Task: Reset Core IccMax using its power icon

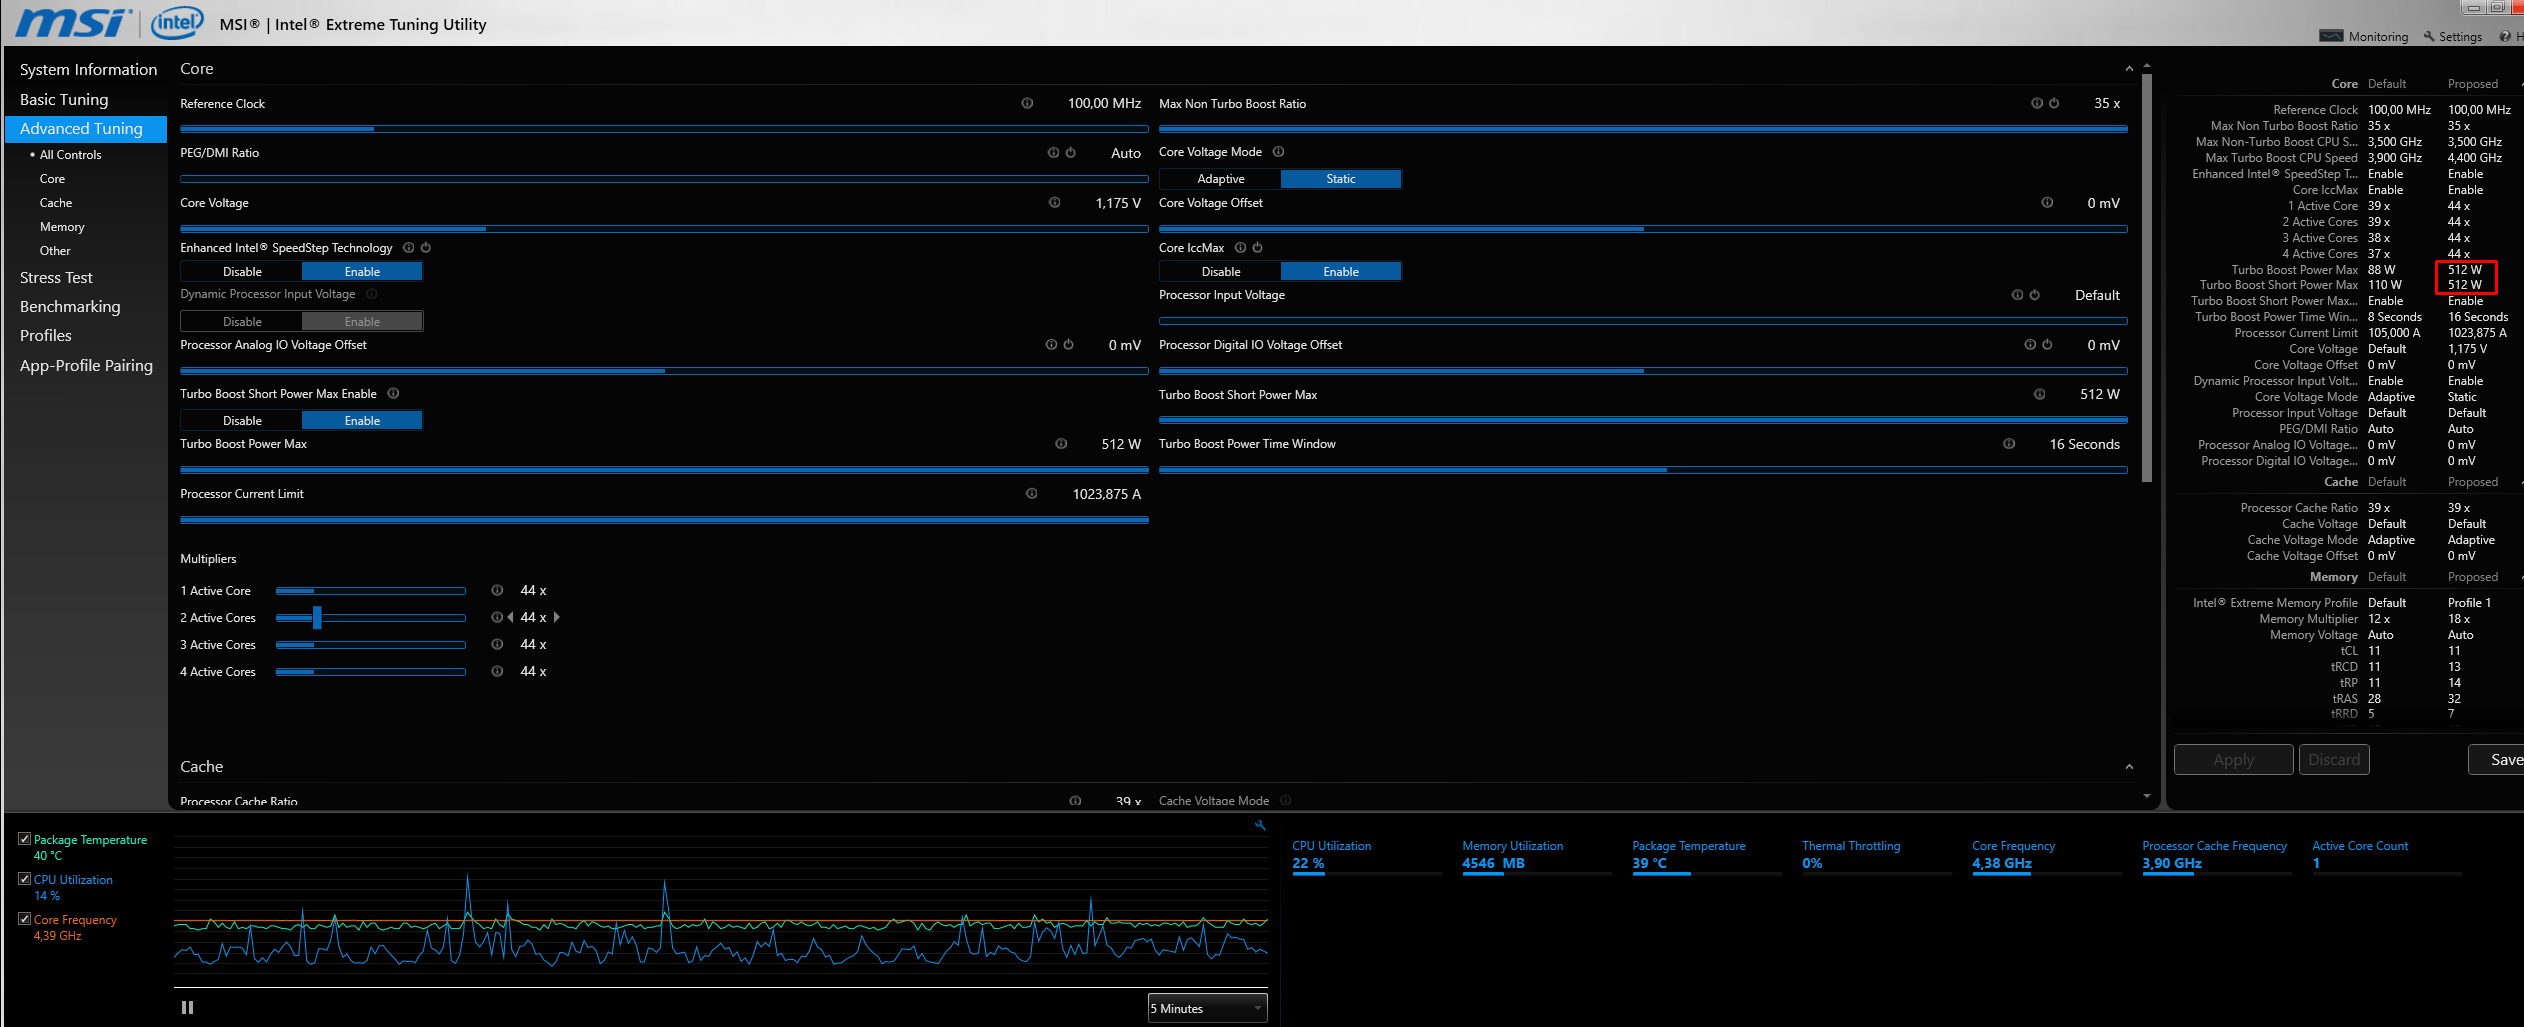Action: tap(1258, 247)
